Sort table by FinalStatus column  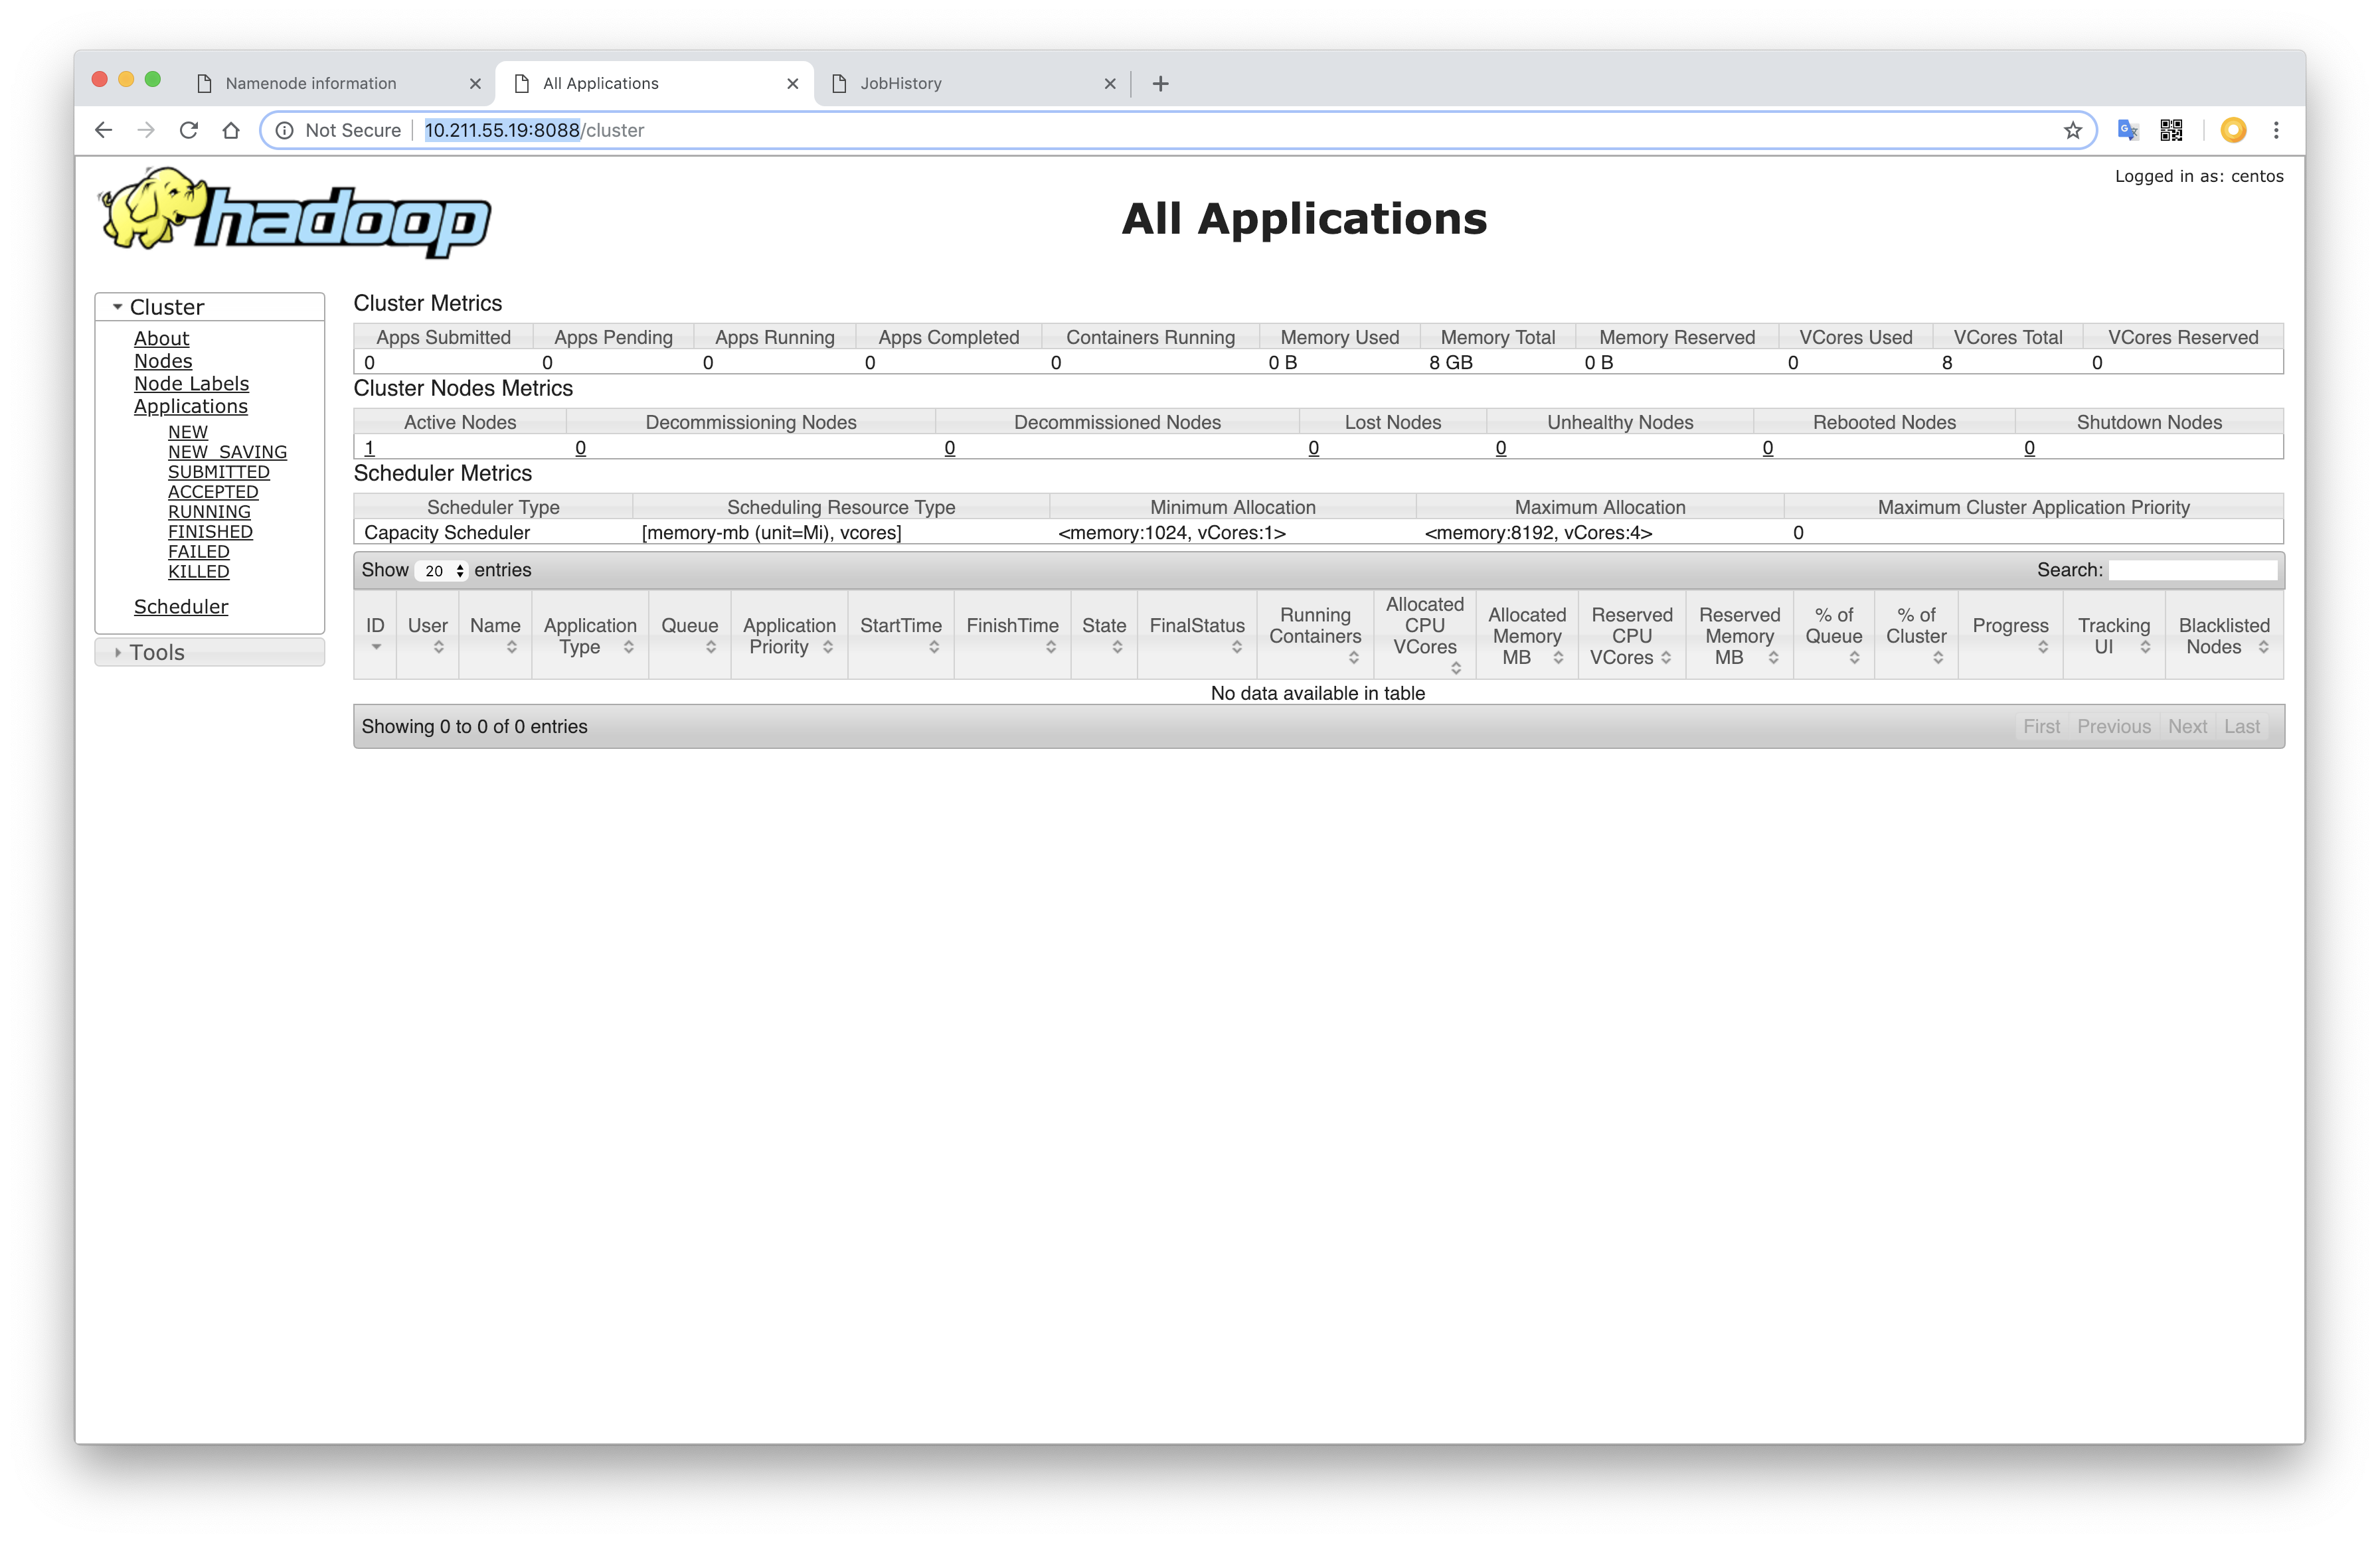click(x=1197, y=635)
